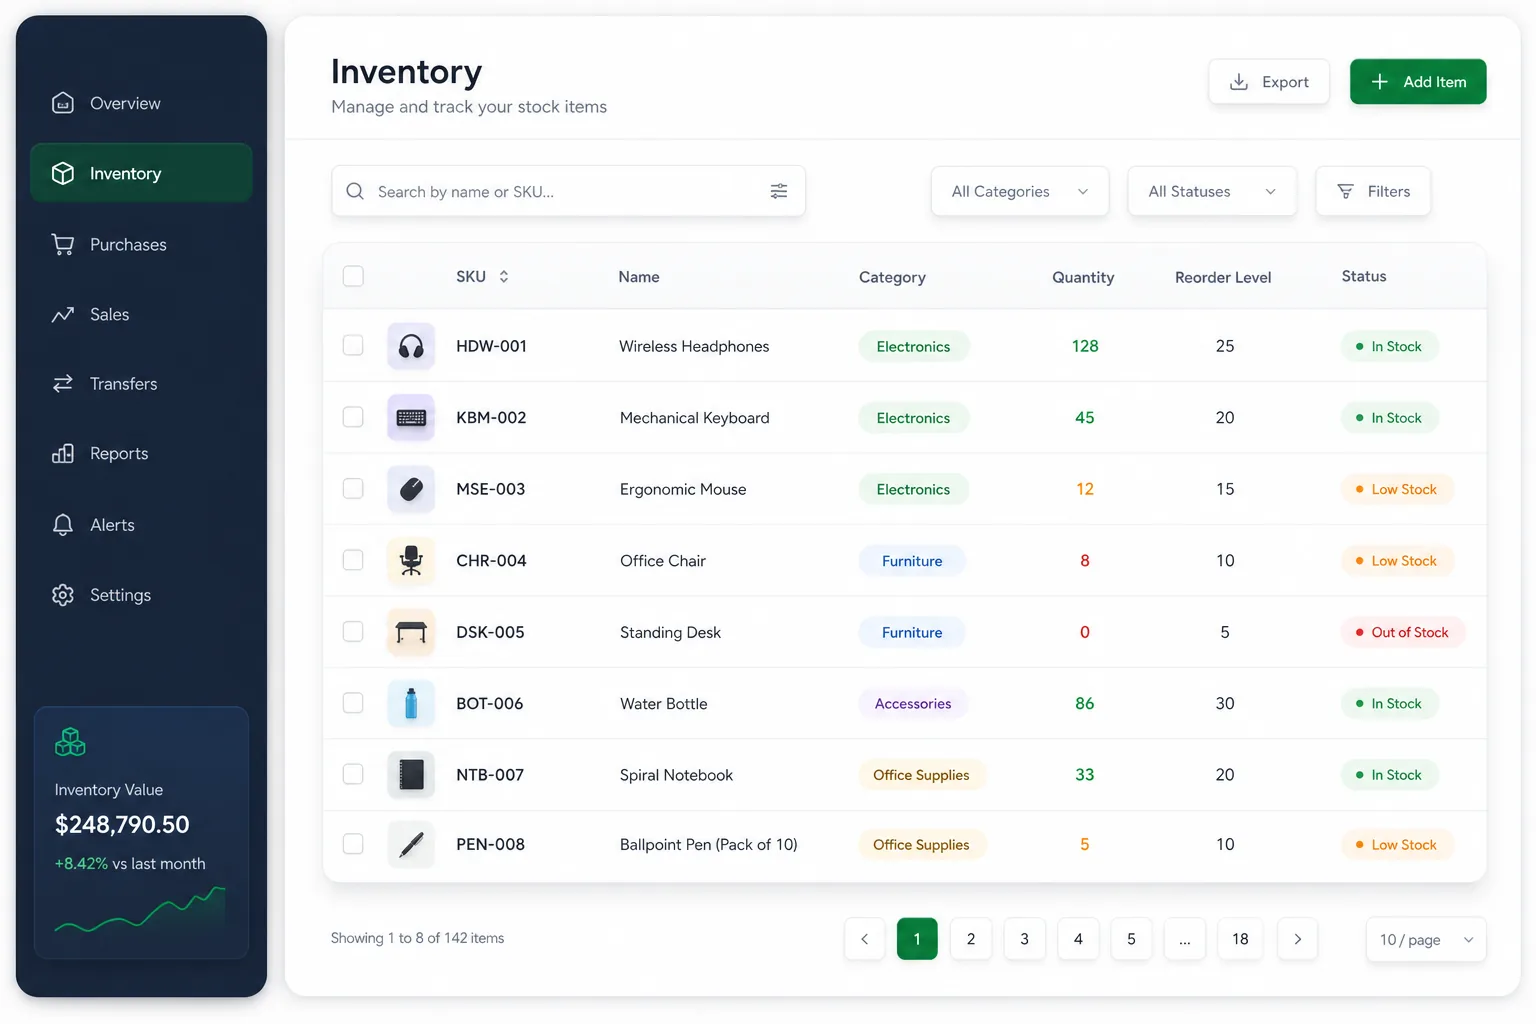The image size is (1536, 1024).
Task: Click the Electronics tag for Wireless Headphones
Action: click(x=914, y=347)
